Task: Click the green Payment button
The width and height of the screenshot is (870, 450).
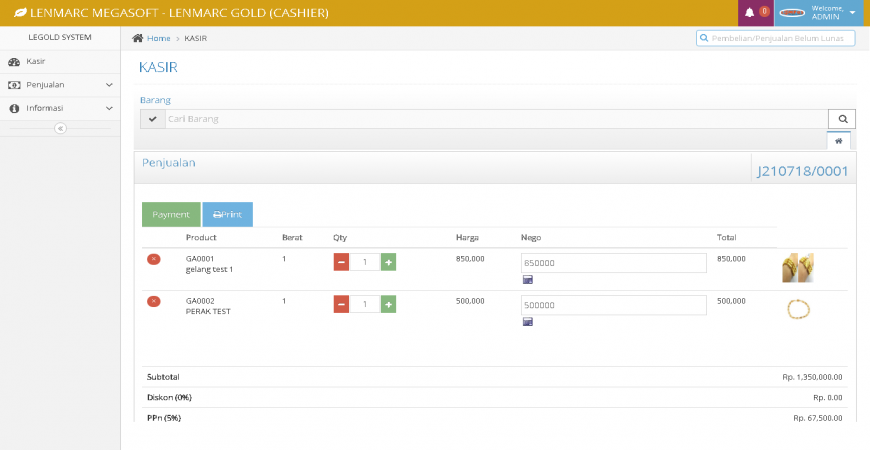Action: pyautogui.click(x=171, y=215)
